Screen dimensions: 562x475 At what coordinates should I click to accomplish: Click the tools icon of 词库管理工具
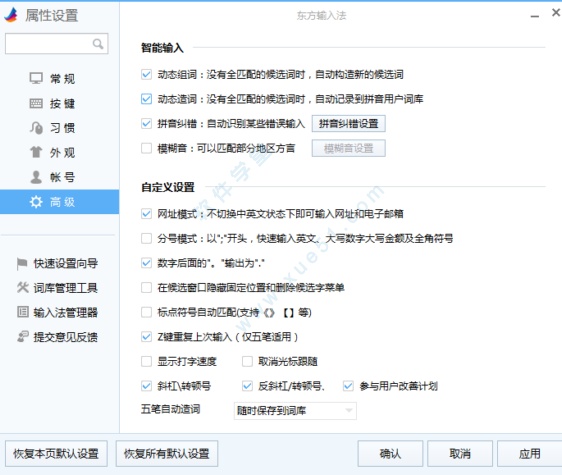point(23,287)
